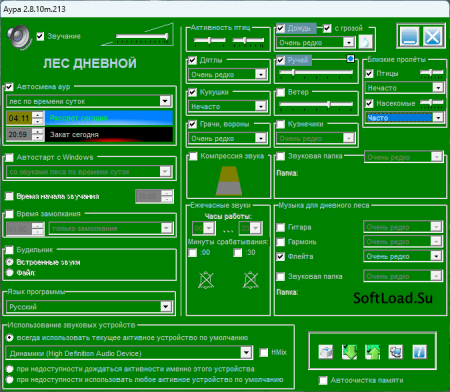The height and width of the screenshot is (392, 450).
Task: Click the computer monitor icon in bottom toolbar
Action: point(396,352)
